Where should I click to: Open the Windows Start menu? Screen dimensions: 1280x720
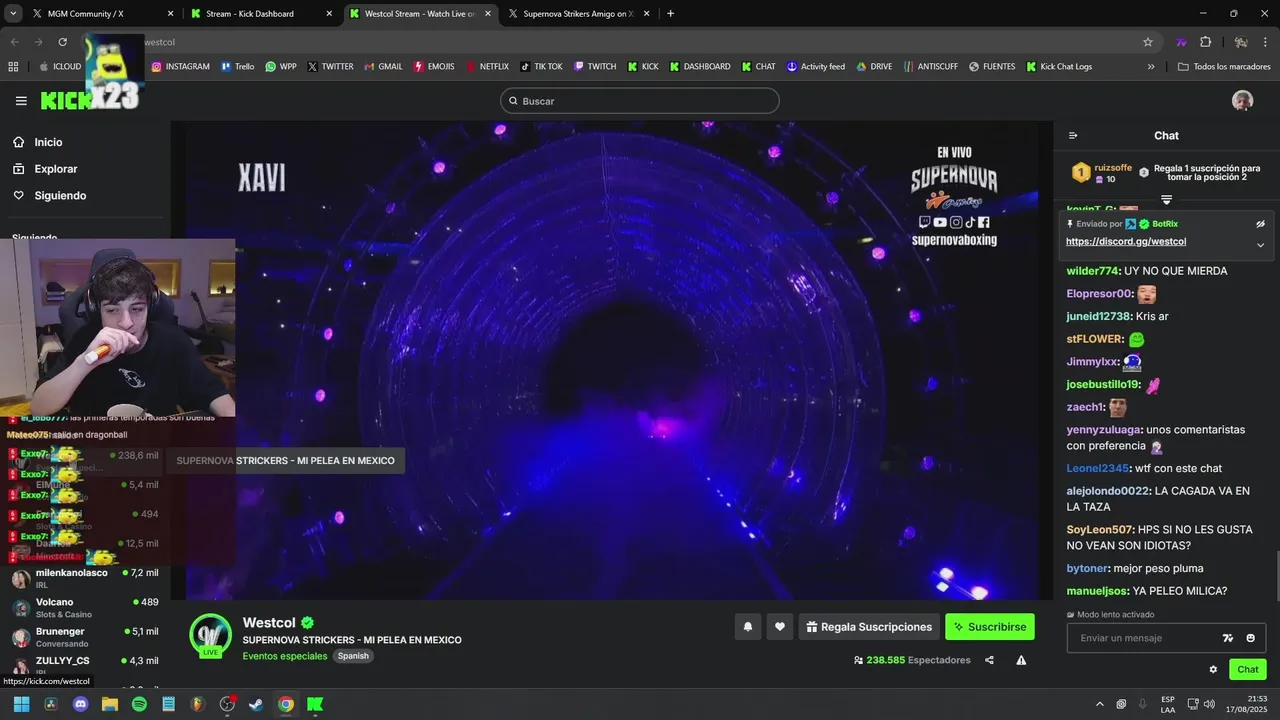point(21,704)
